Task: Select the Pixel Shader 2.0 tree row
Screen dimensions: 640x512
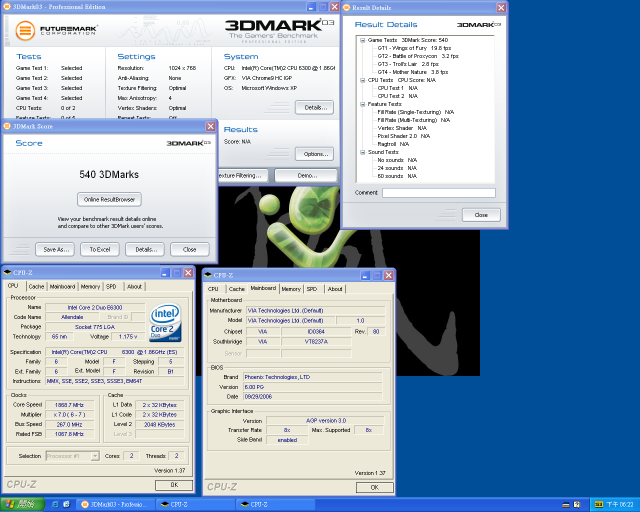Action: [x=404, y=136]
